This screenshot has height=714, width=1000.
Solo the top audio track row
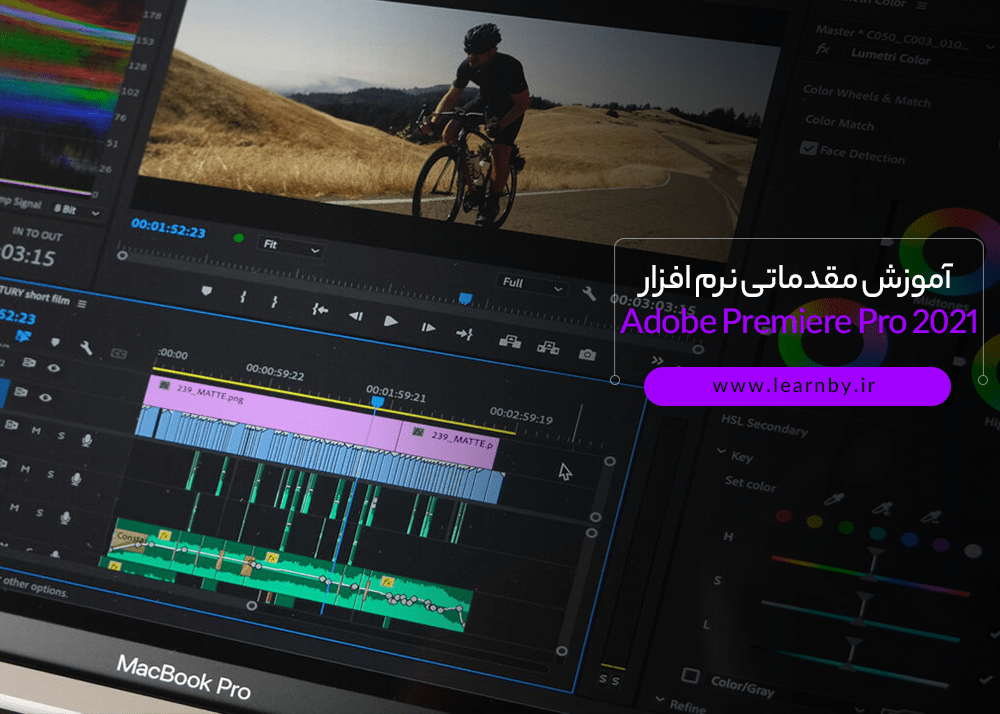coord(61,435)
